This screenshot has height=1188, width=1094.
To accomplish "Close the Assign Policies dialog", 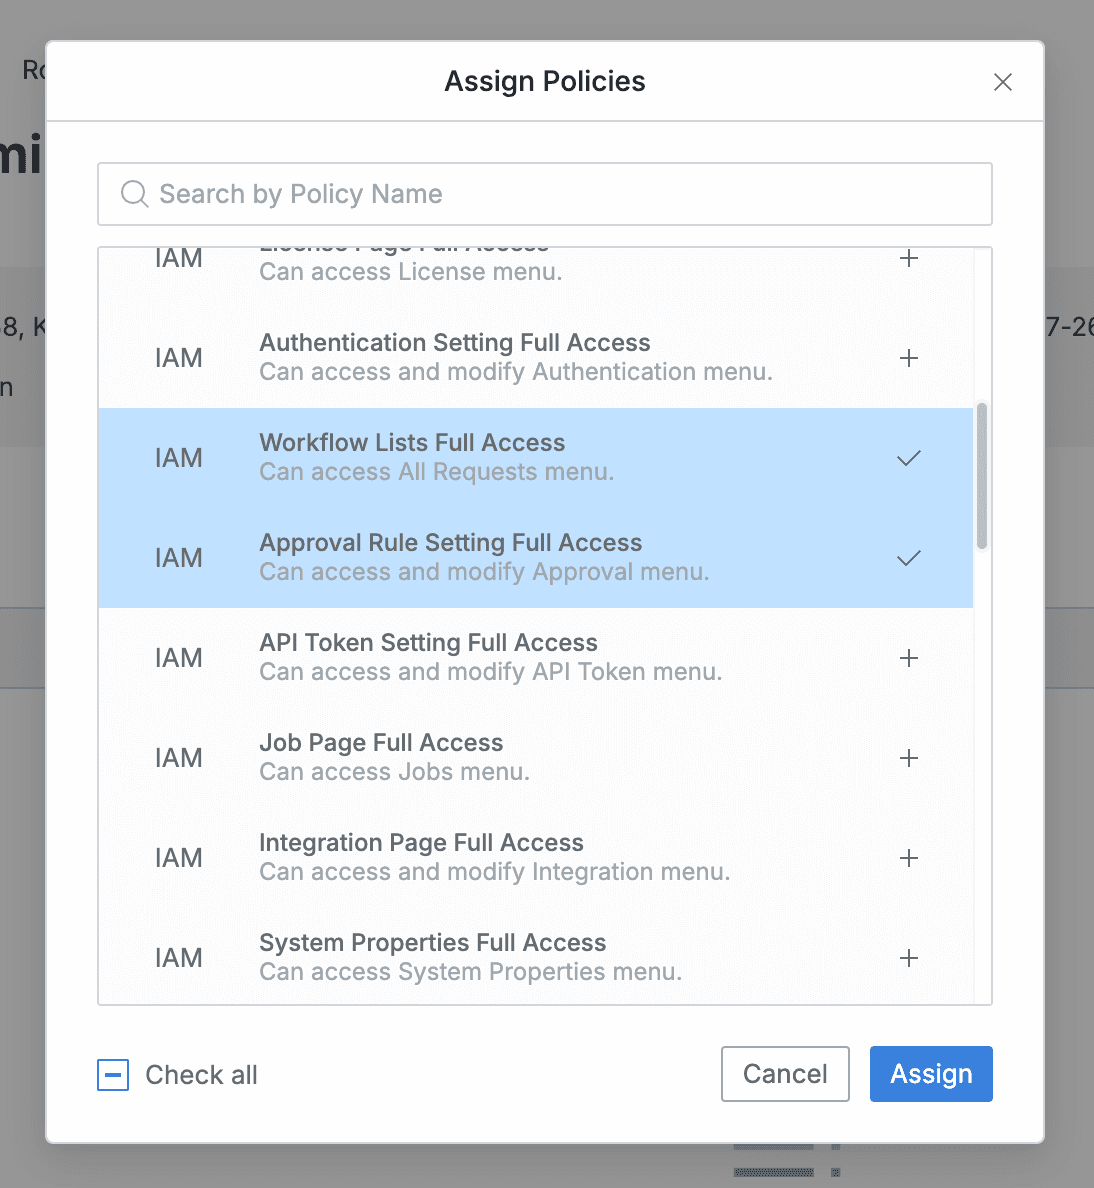I will click(x=1003, y=82).
